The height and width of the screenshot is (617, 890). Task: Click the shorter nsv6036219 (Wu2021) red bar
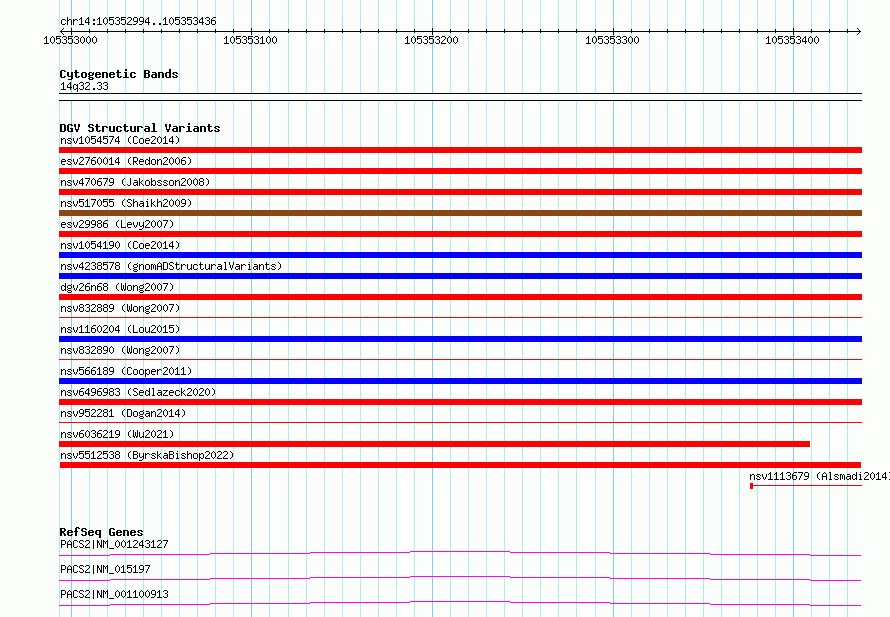tap(434, 444)
